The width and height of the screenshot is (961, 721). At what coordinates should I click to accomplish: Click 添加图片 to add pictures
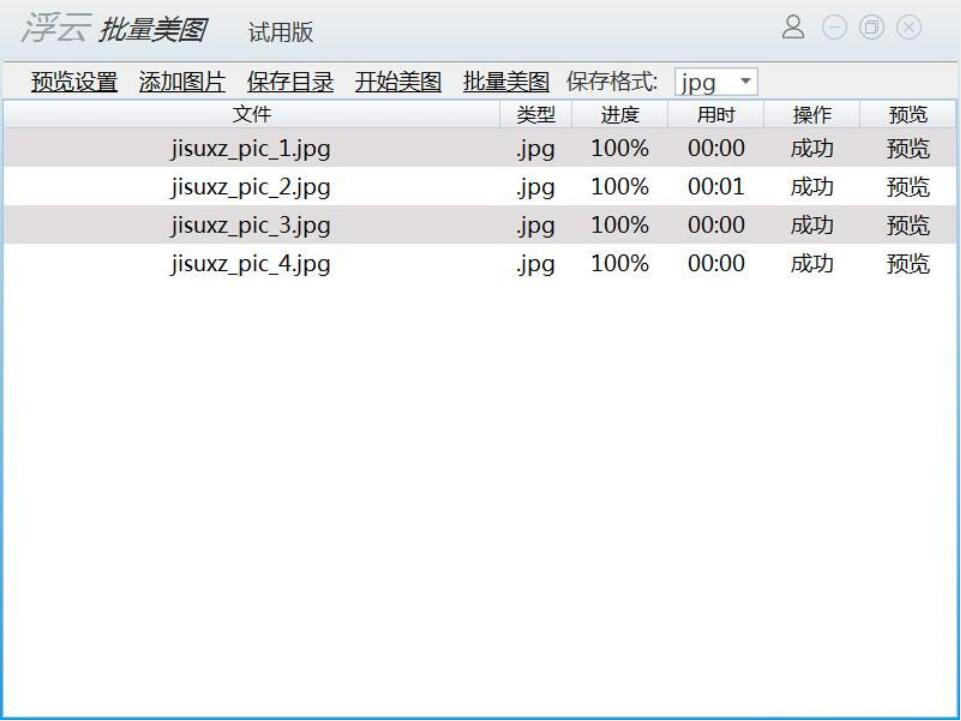click(182, 82)
